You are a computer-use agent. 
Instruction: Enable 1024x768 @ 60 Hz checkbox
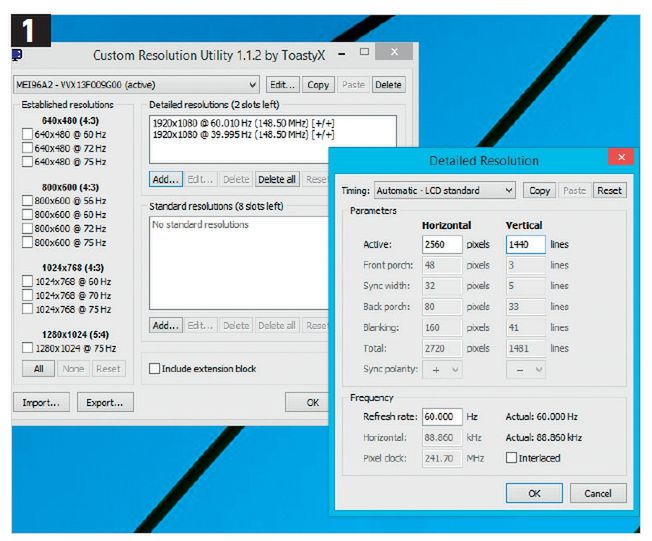tap(27, 282)
